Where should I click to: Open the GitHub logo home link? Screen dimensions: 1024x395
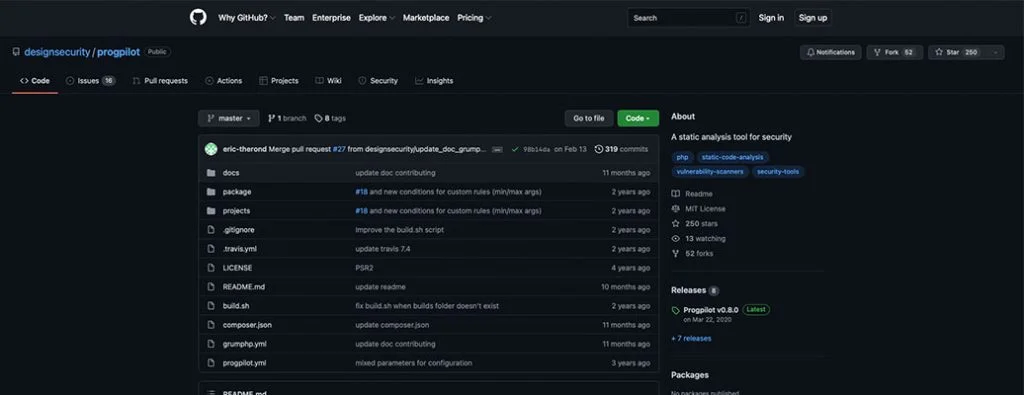[198, 18]
